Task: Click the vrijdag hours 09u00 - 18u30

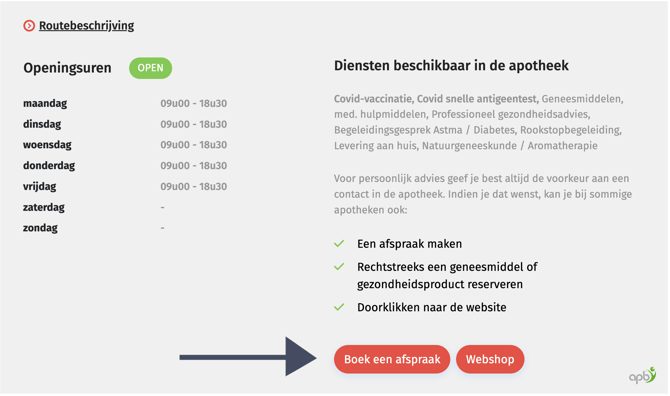Action: pos(194,187)
